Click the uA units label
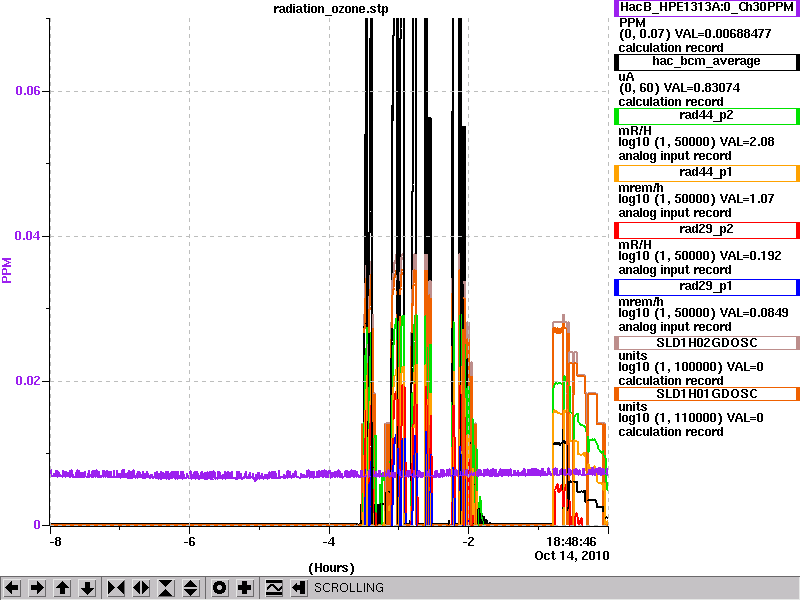800x600 pixels. point(626,77)
